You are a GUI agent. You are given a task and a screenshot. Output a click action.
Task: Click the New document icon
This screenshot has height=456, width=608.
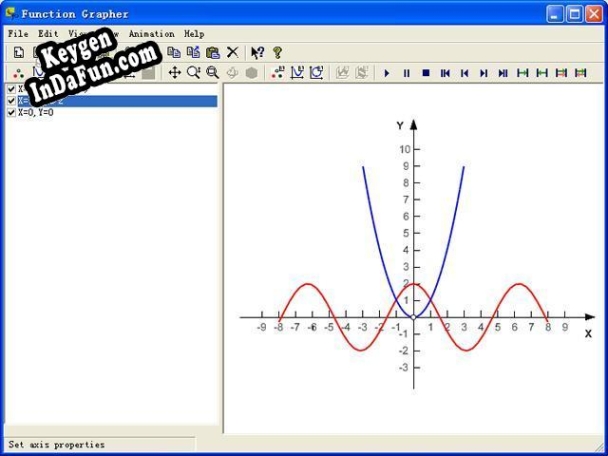pos(19,52)
